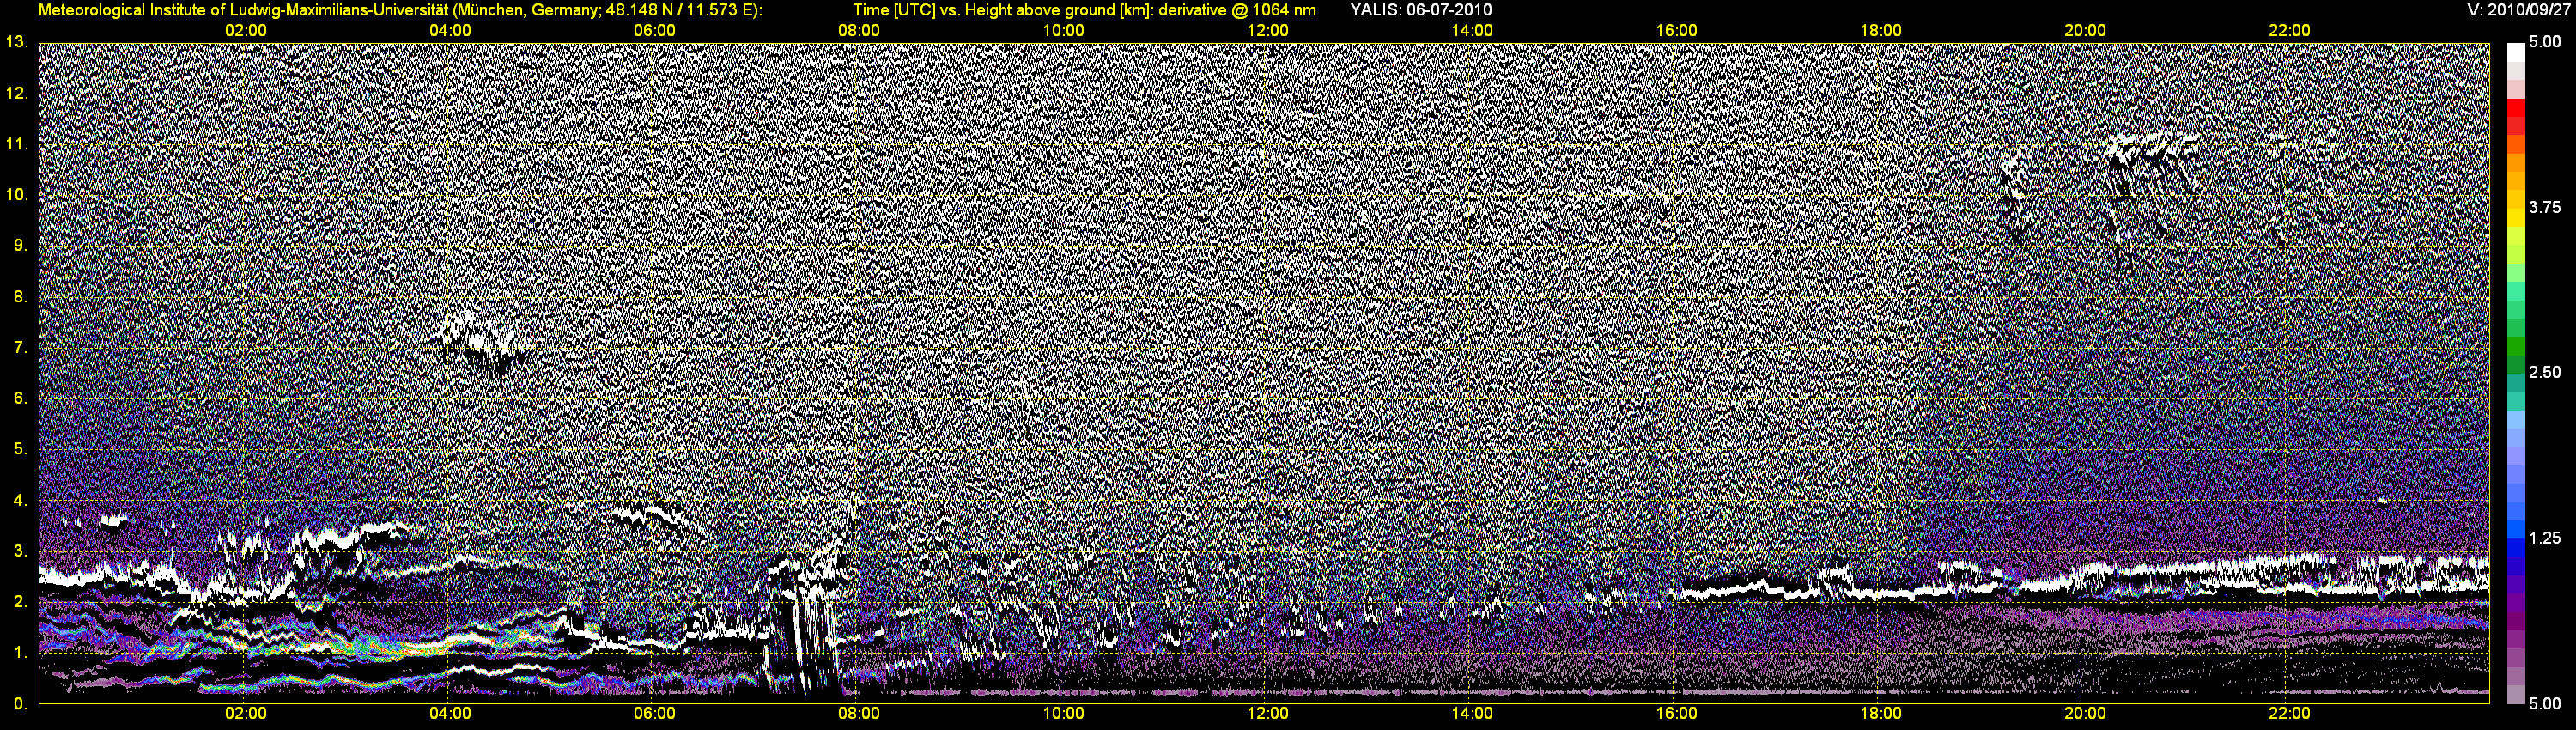Image resolution: width=2576 pixels, height=730 pixels.
Task: Click the 0. km height axis label
Action: pos(21,703)
